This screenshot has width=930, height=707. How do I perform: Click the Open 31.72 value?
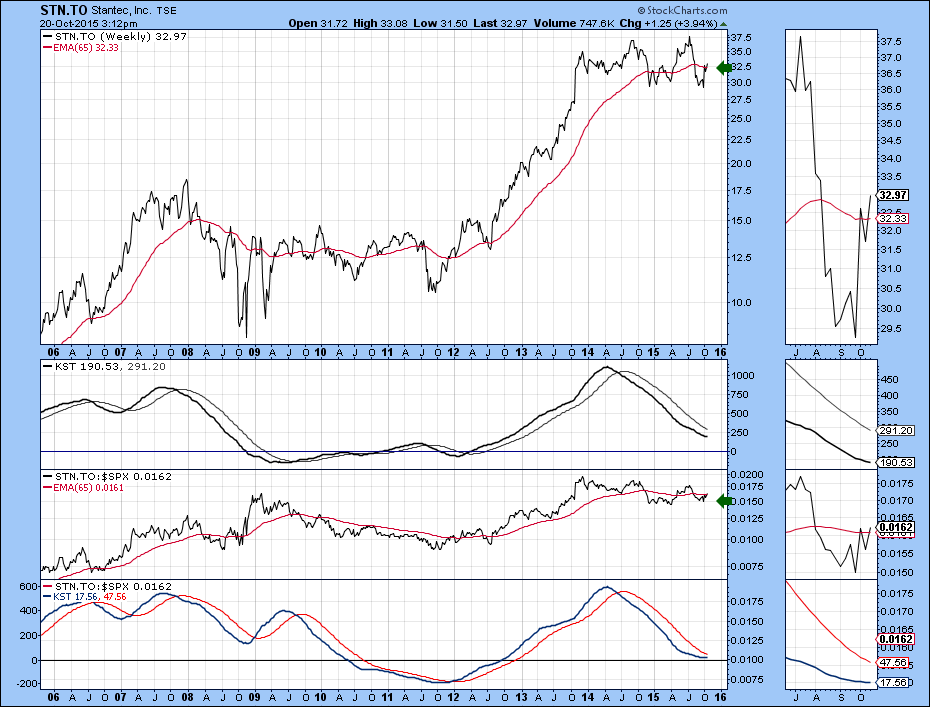tap(318, 23)
